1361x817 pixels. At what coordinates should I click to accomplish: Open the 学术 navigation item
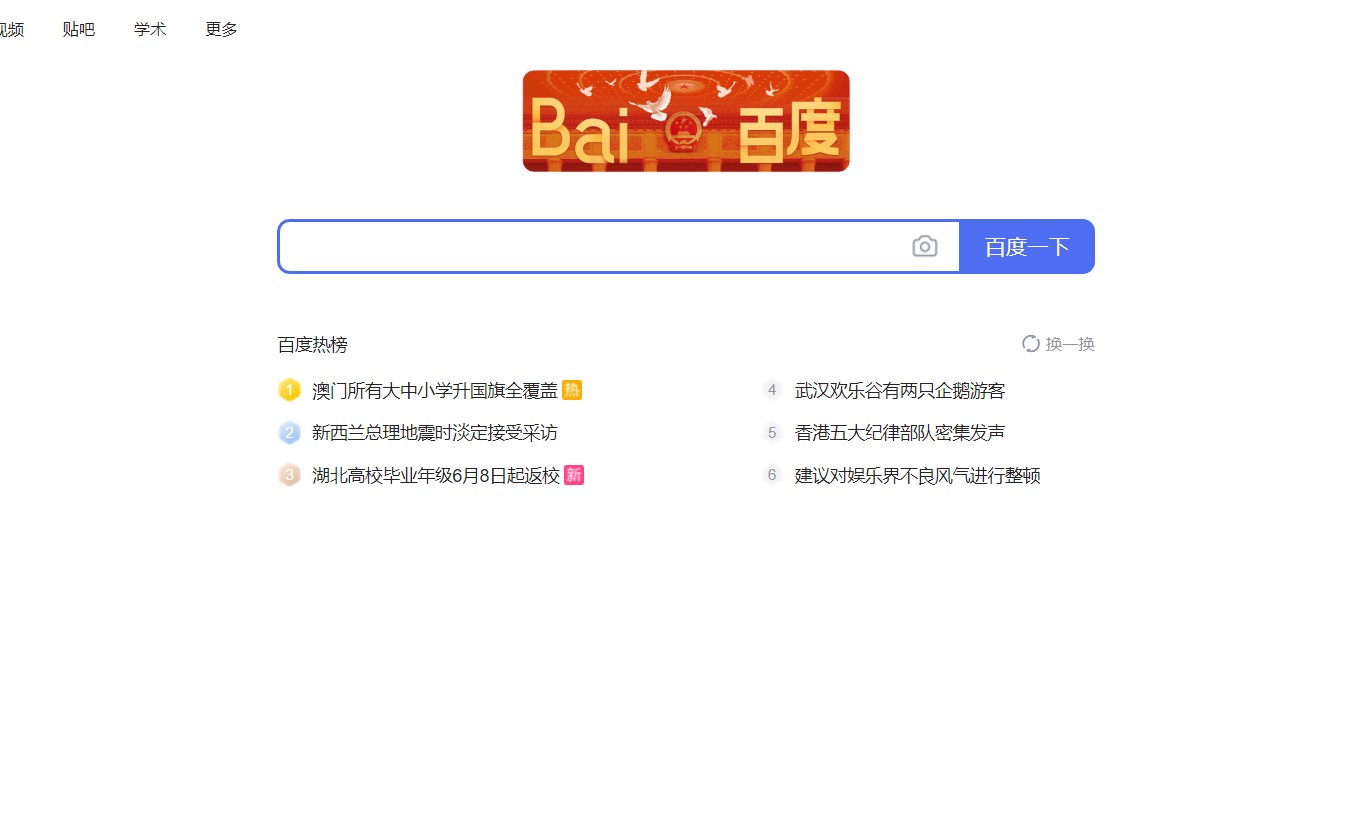click(x=150, y=29)
